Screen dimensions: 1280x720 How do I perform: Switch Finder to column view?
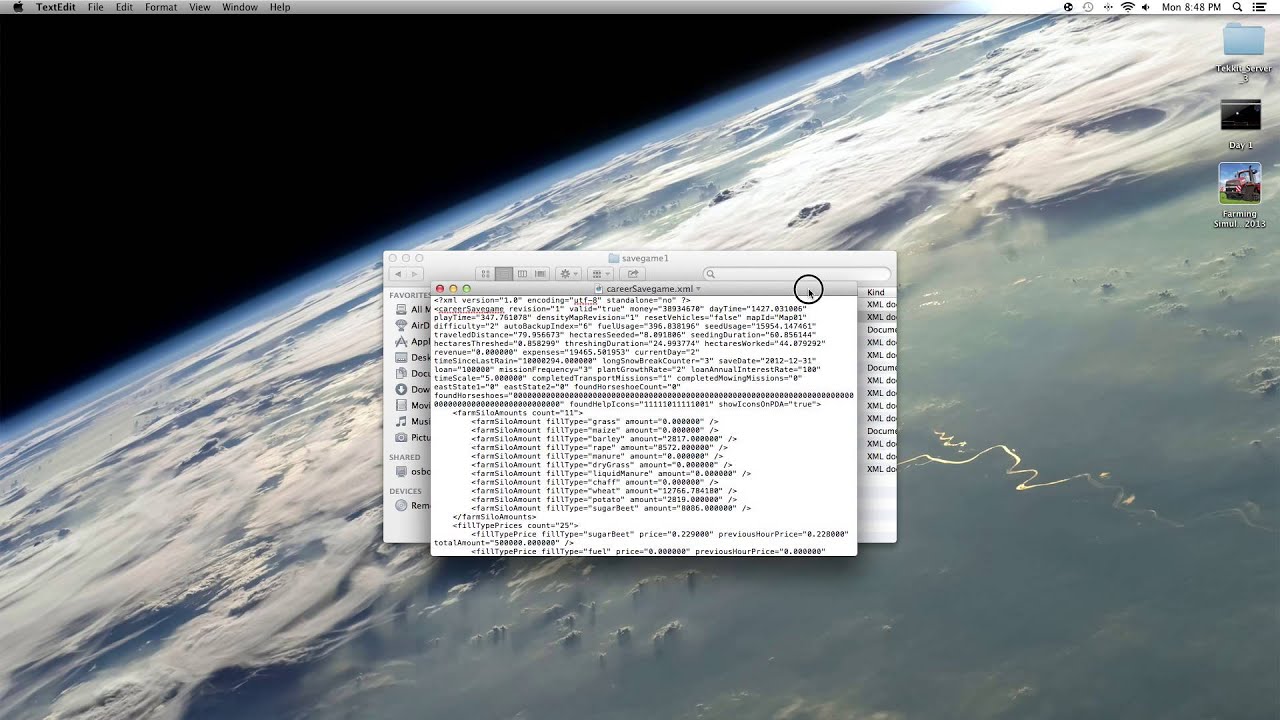point(522,274)
